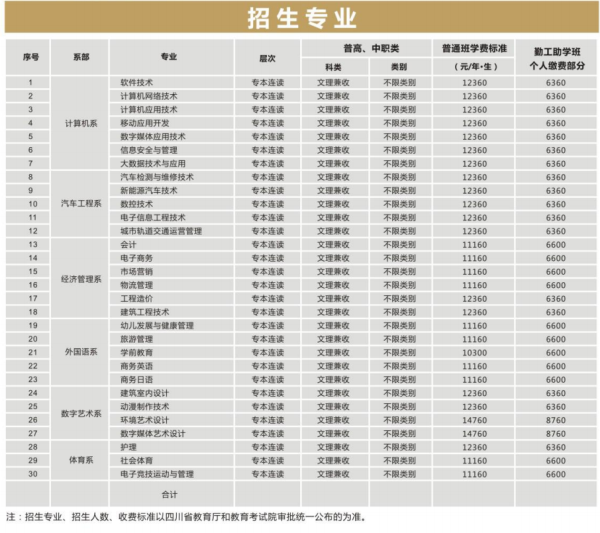
Task: Click the 6360 fee in 护理 row
Action: (556, 447)
